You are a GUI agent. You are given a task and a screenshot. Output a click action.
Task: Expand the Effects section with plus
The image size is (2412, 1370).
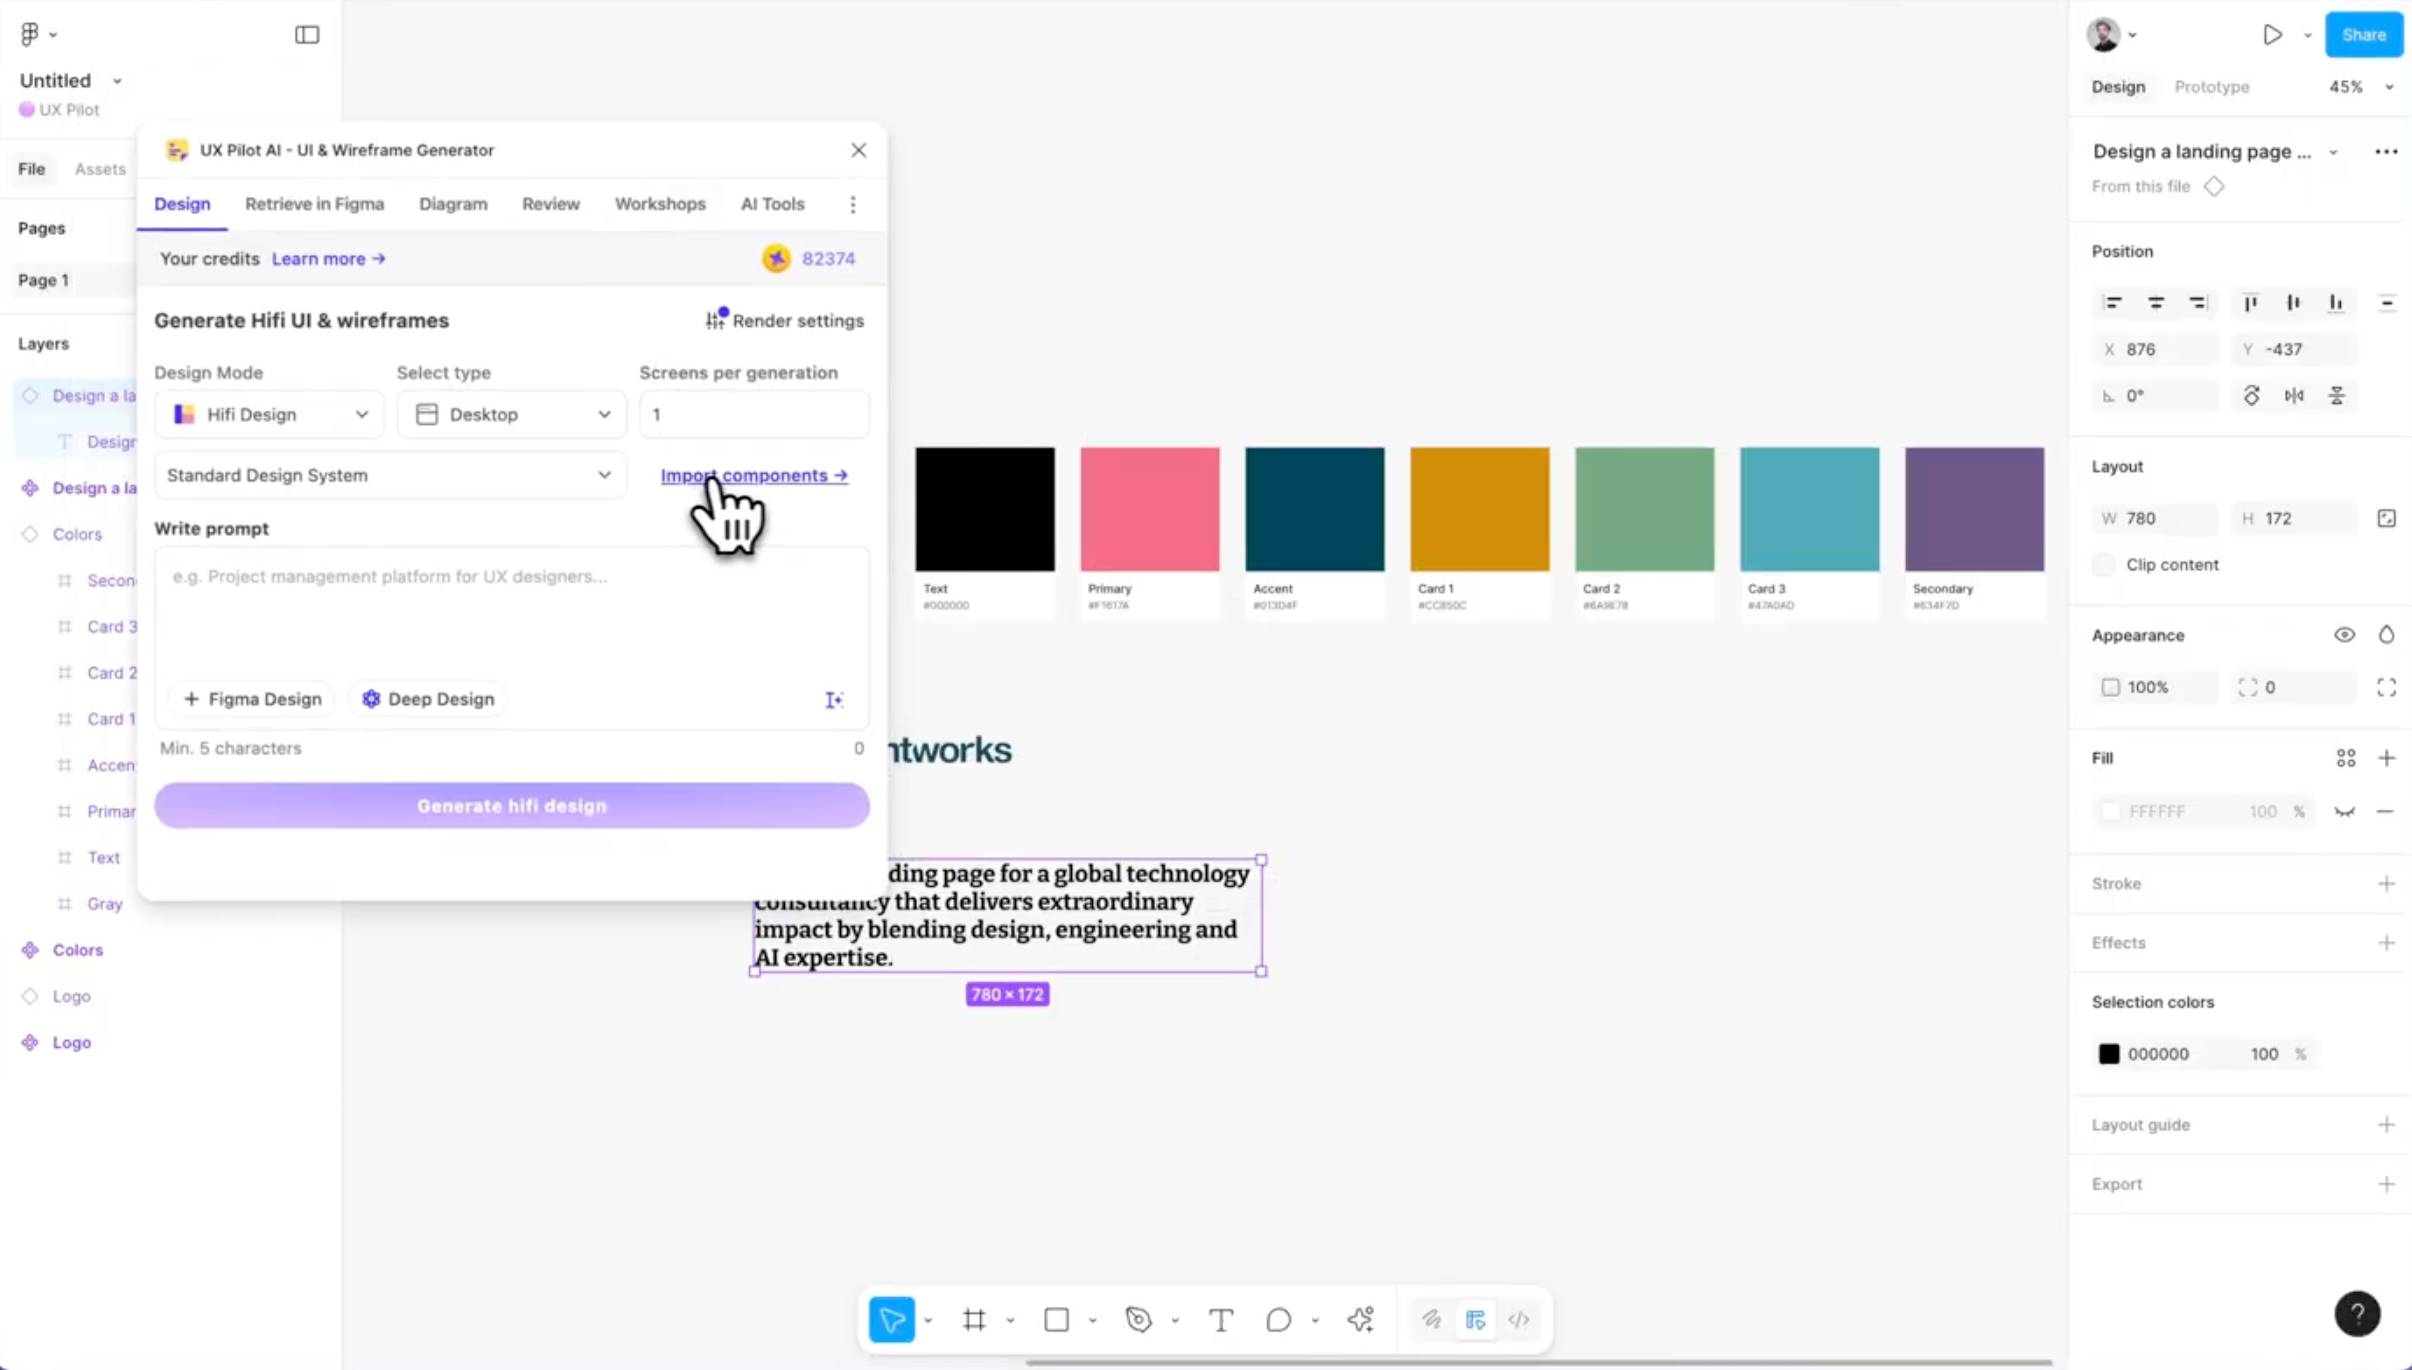[x=2387, y=943]
